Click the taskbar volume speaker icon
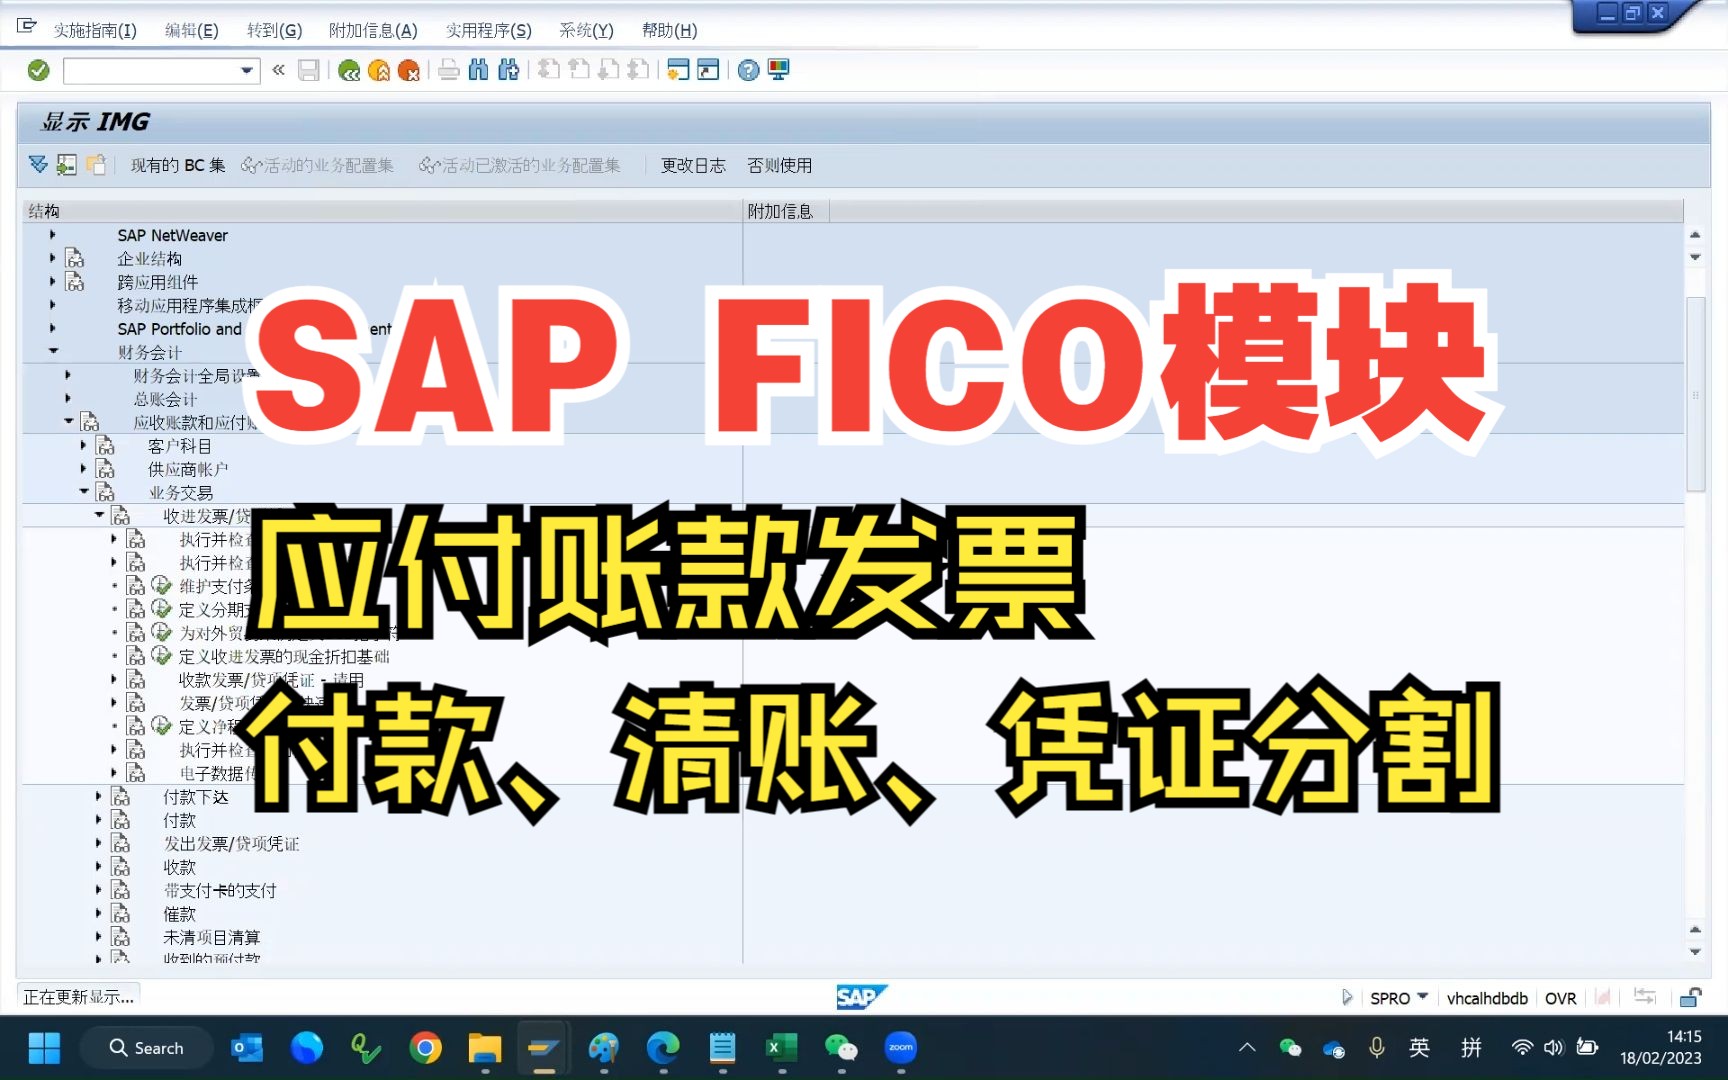This screenshot has width=1728, height=1080. point(1553,1048)
